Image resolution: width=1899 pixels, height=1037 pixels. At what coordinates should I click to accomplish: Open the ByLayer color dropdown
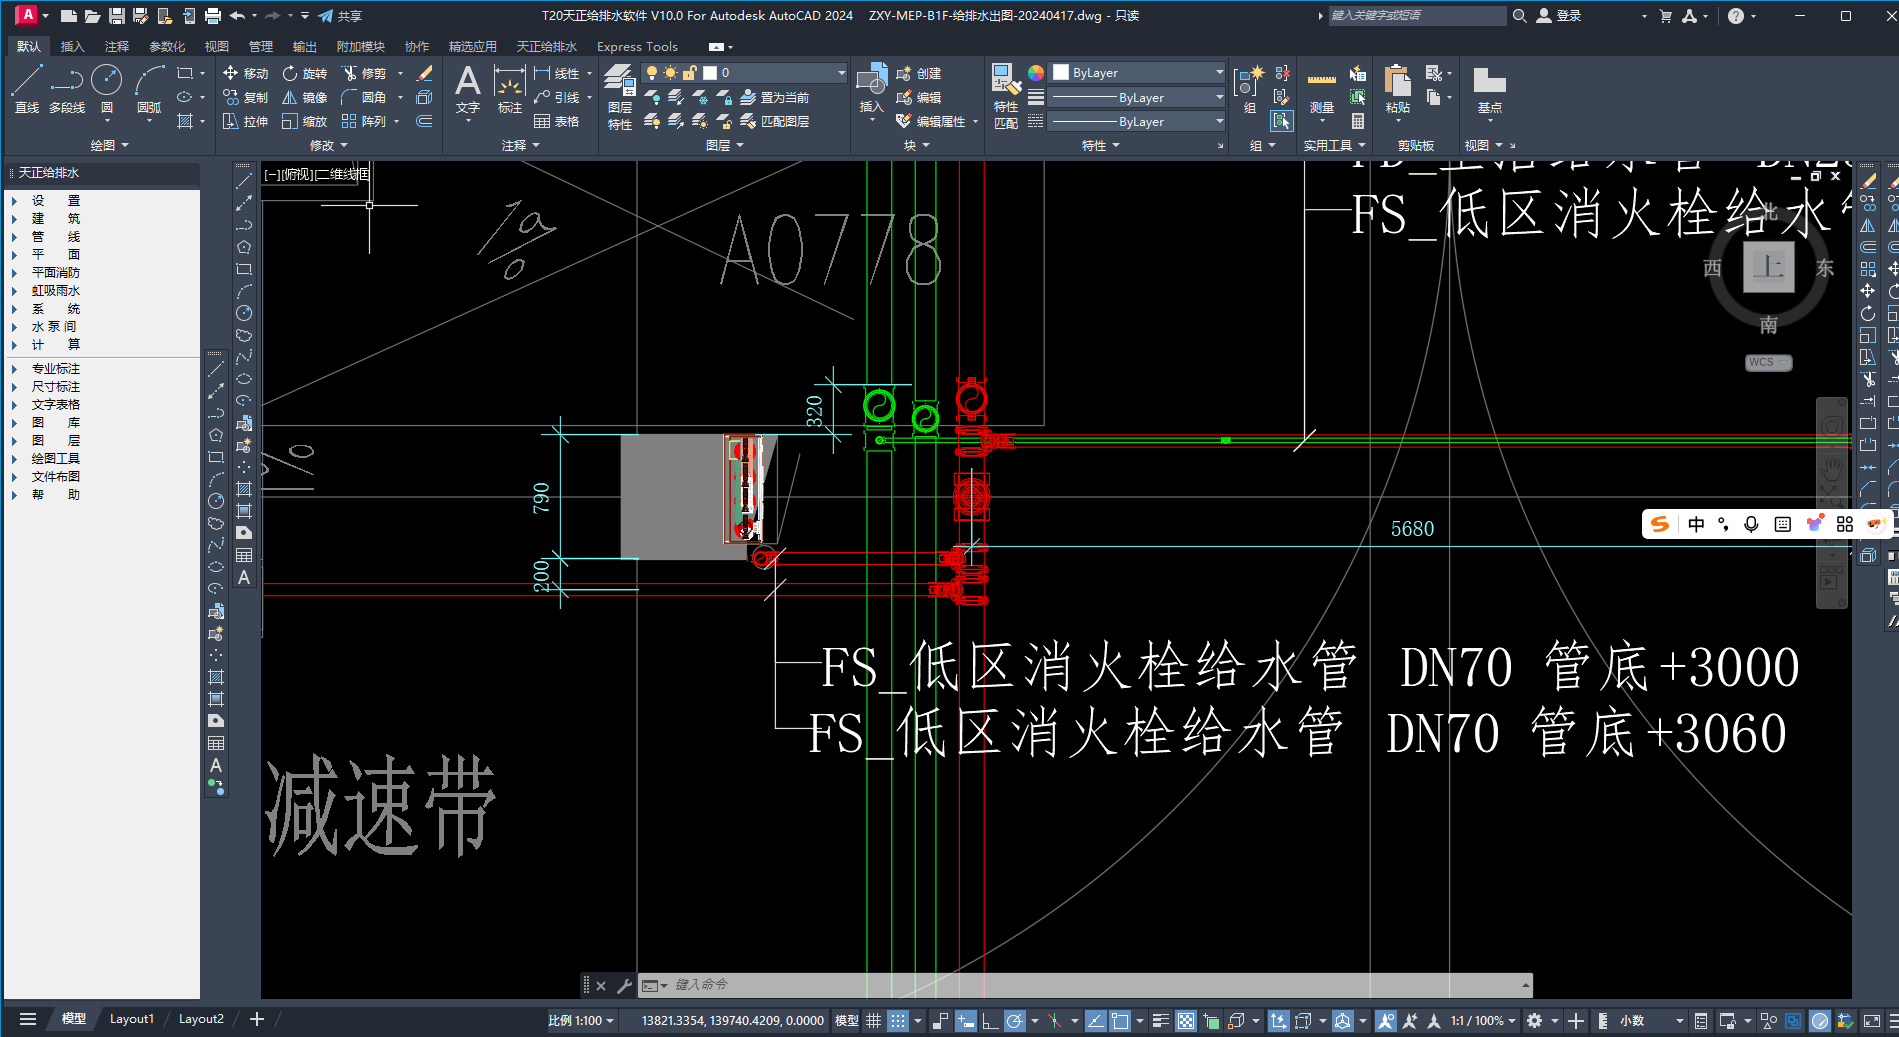pos(1138,73)
